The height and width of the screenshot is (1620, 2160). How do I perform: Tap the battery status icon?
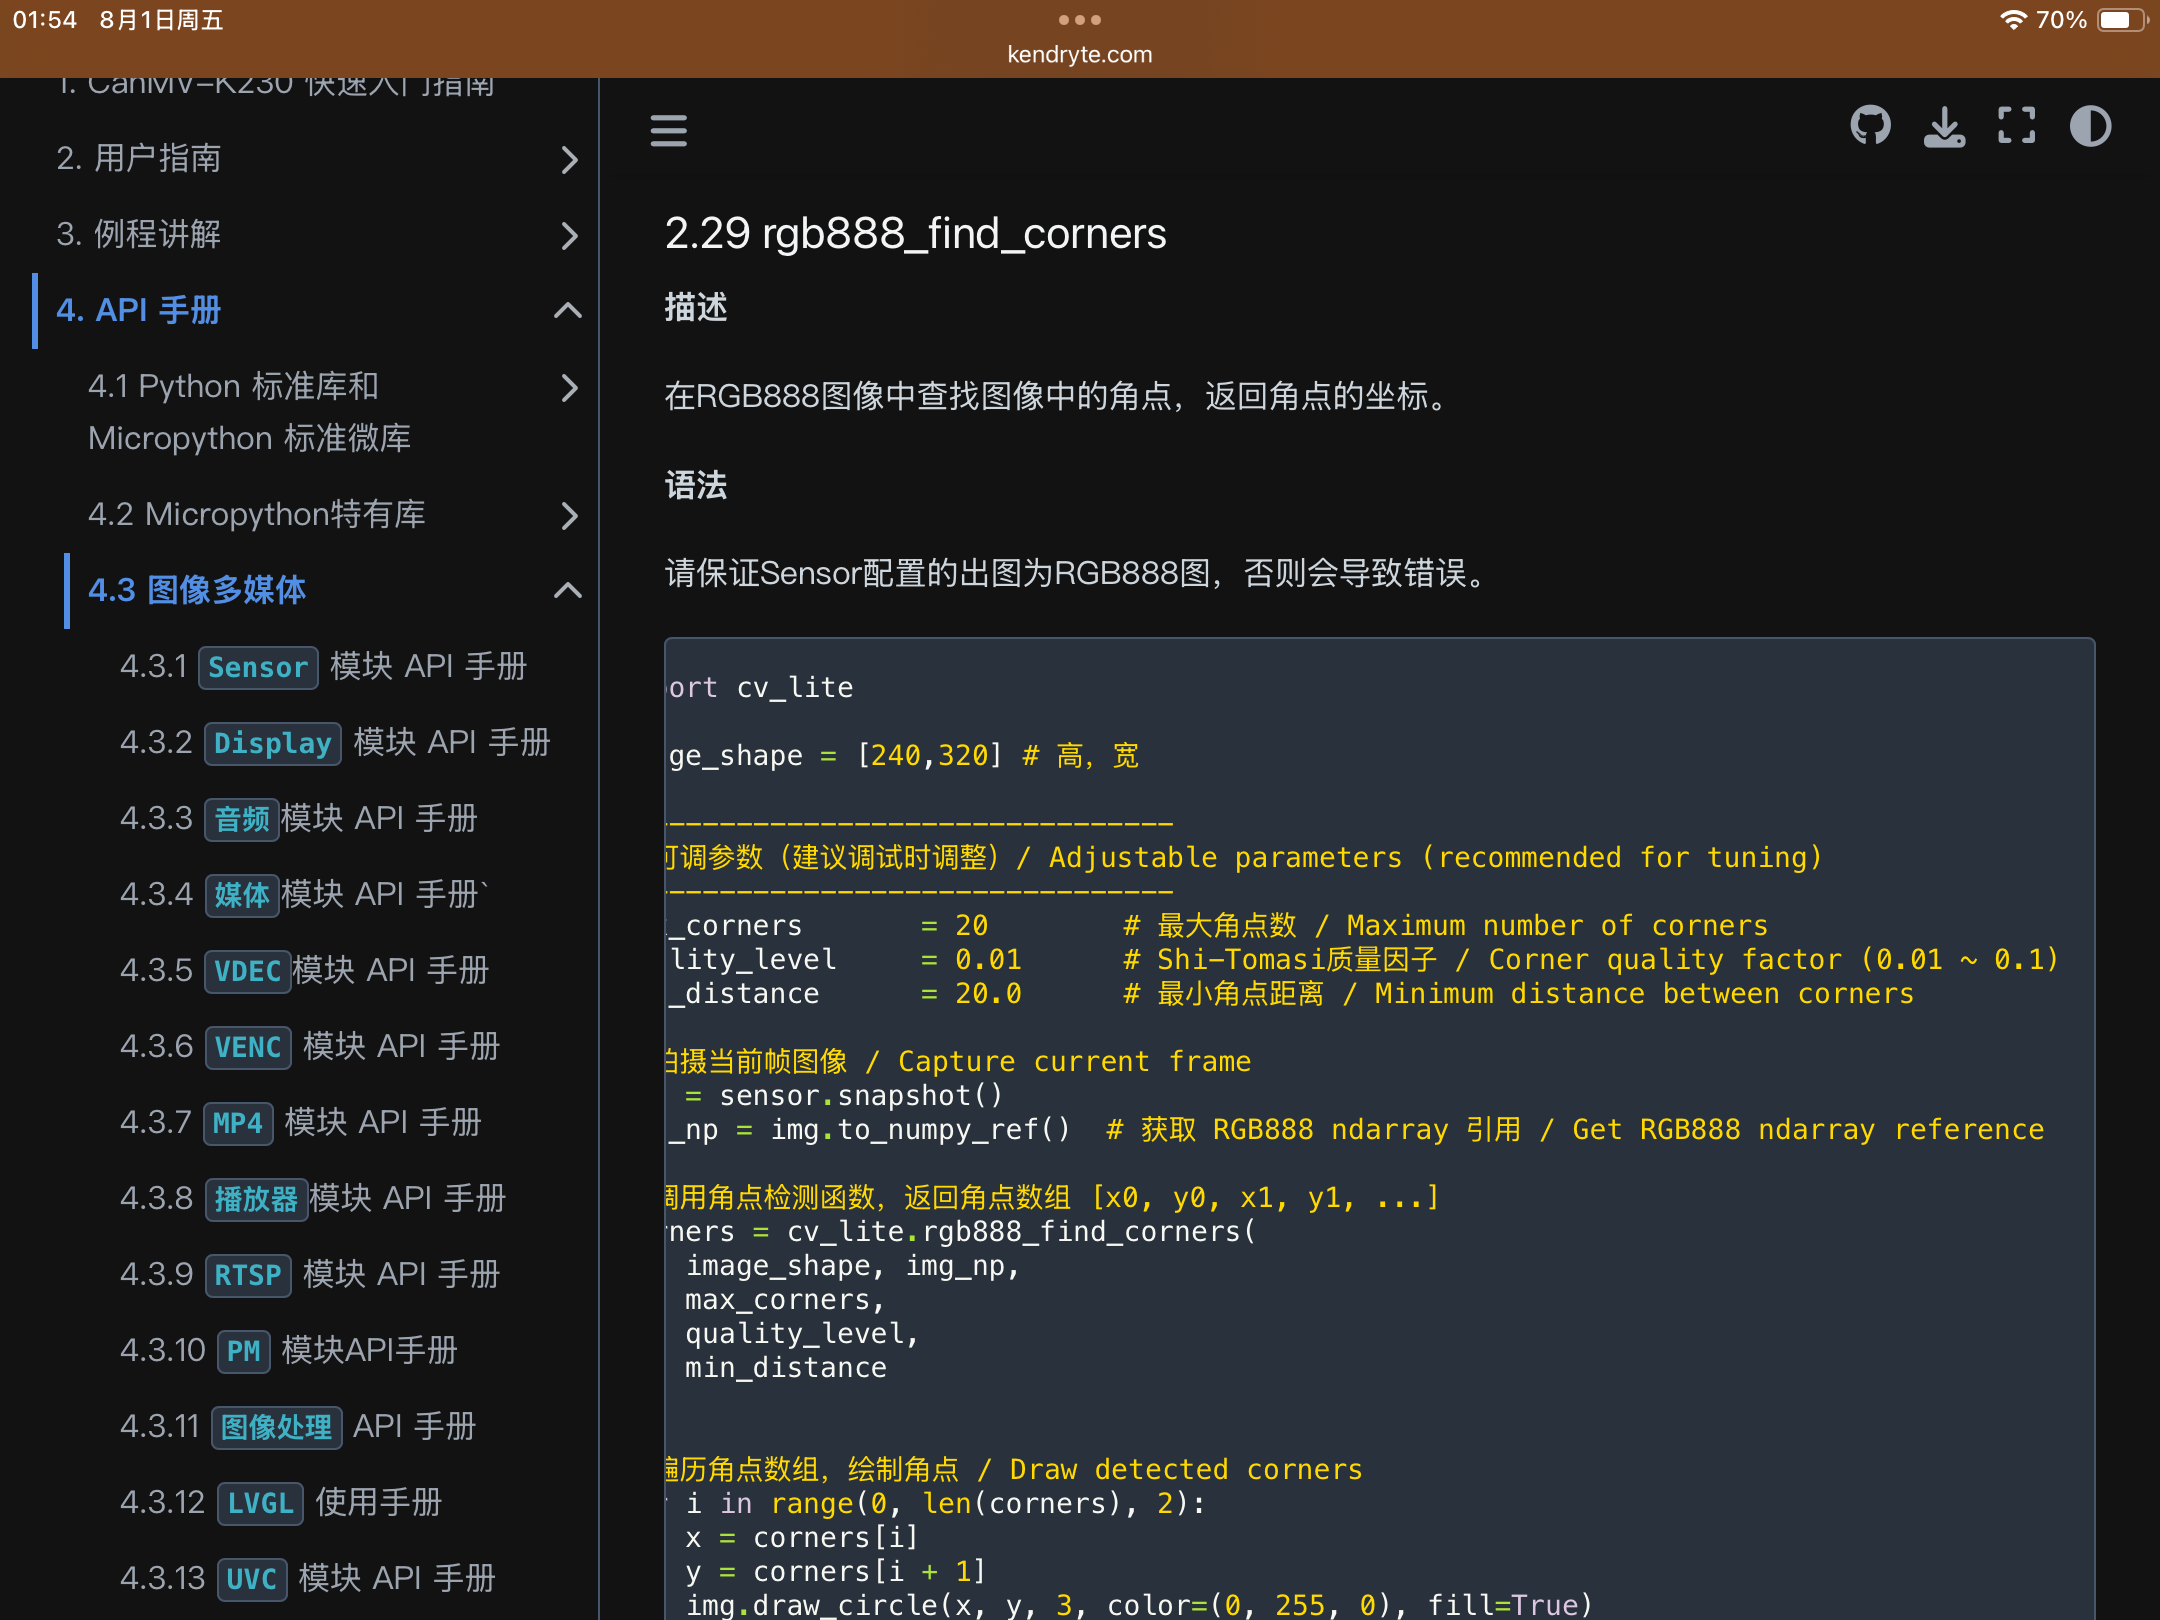2122,20
